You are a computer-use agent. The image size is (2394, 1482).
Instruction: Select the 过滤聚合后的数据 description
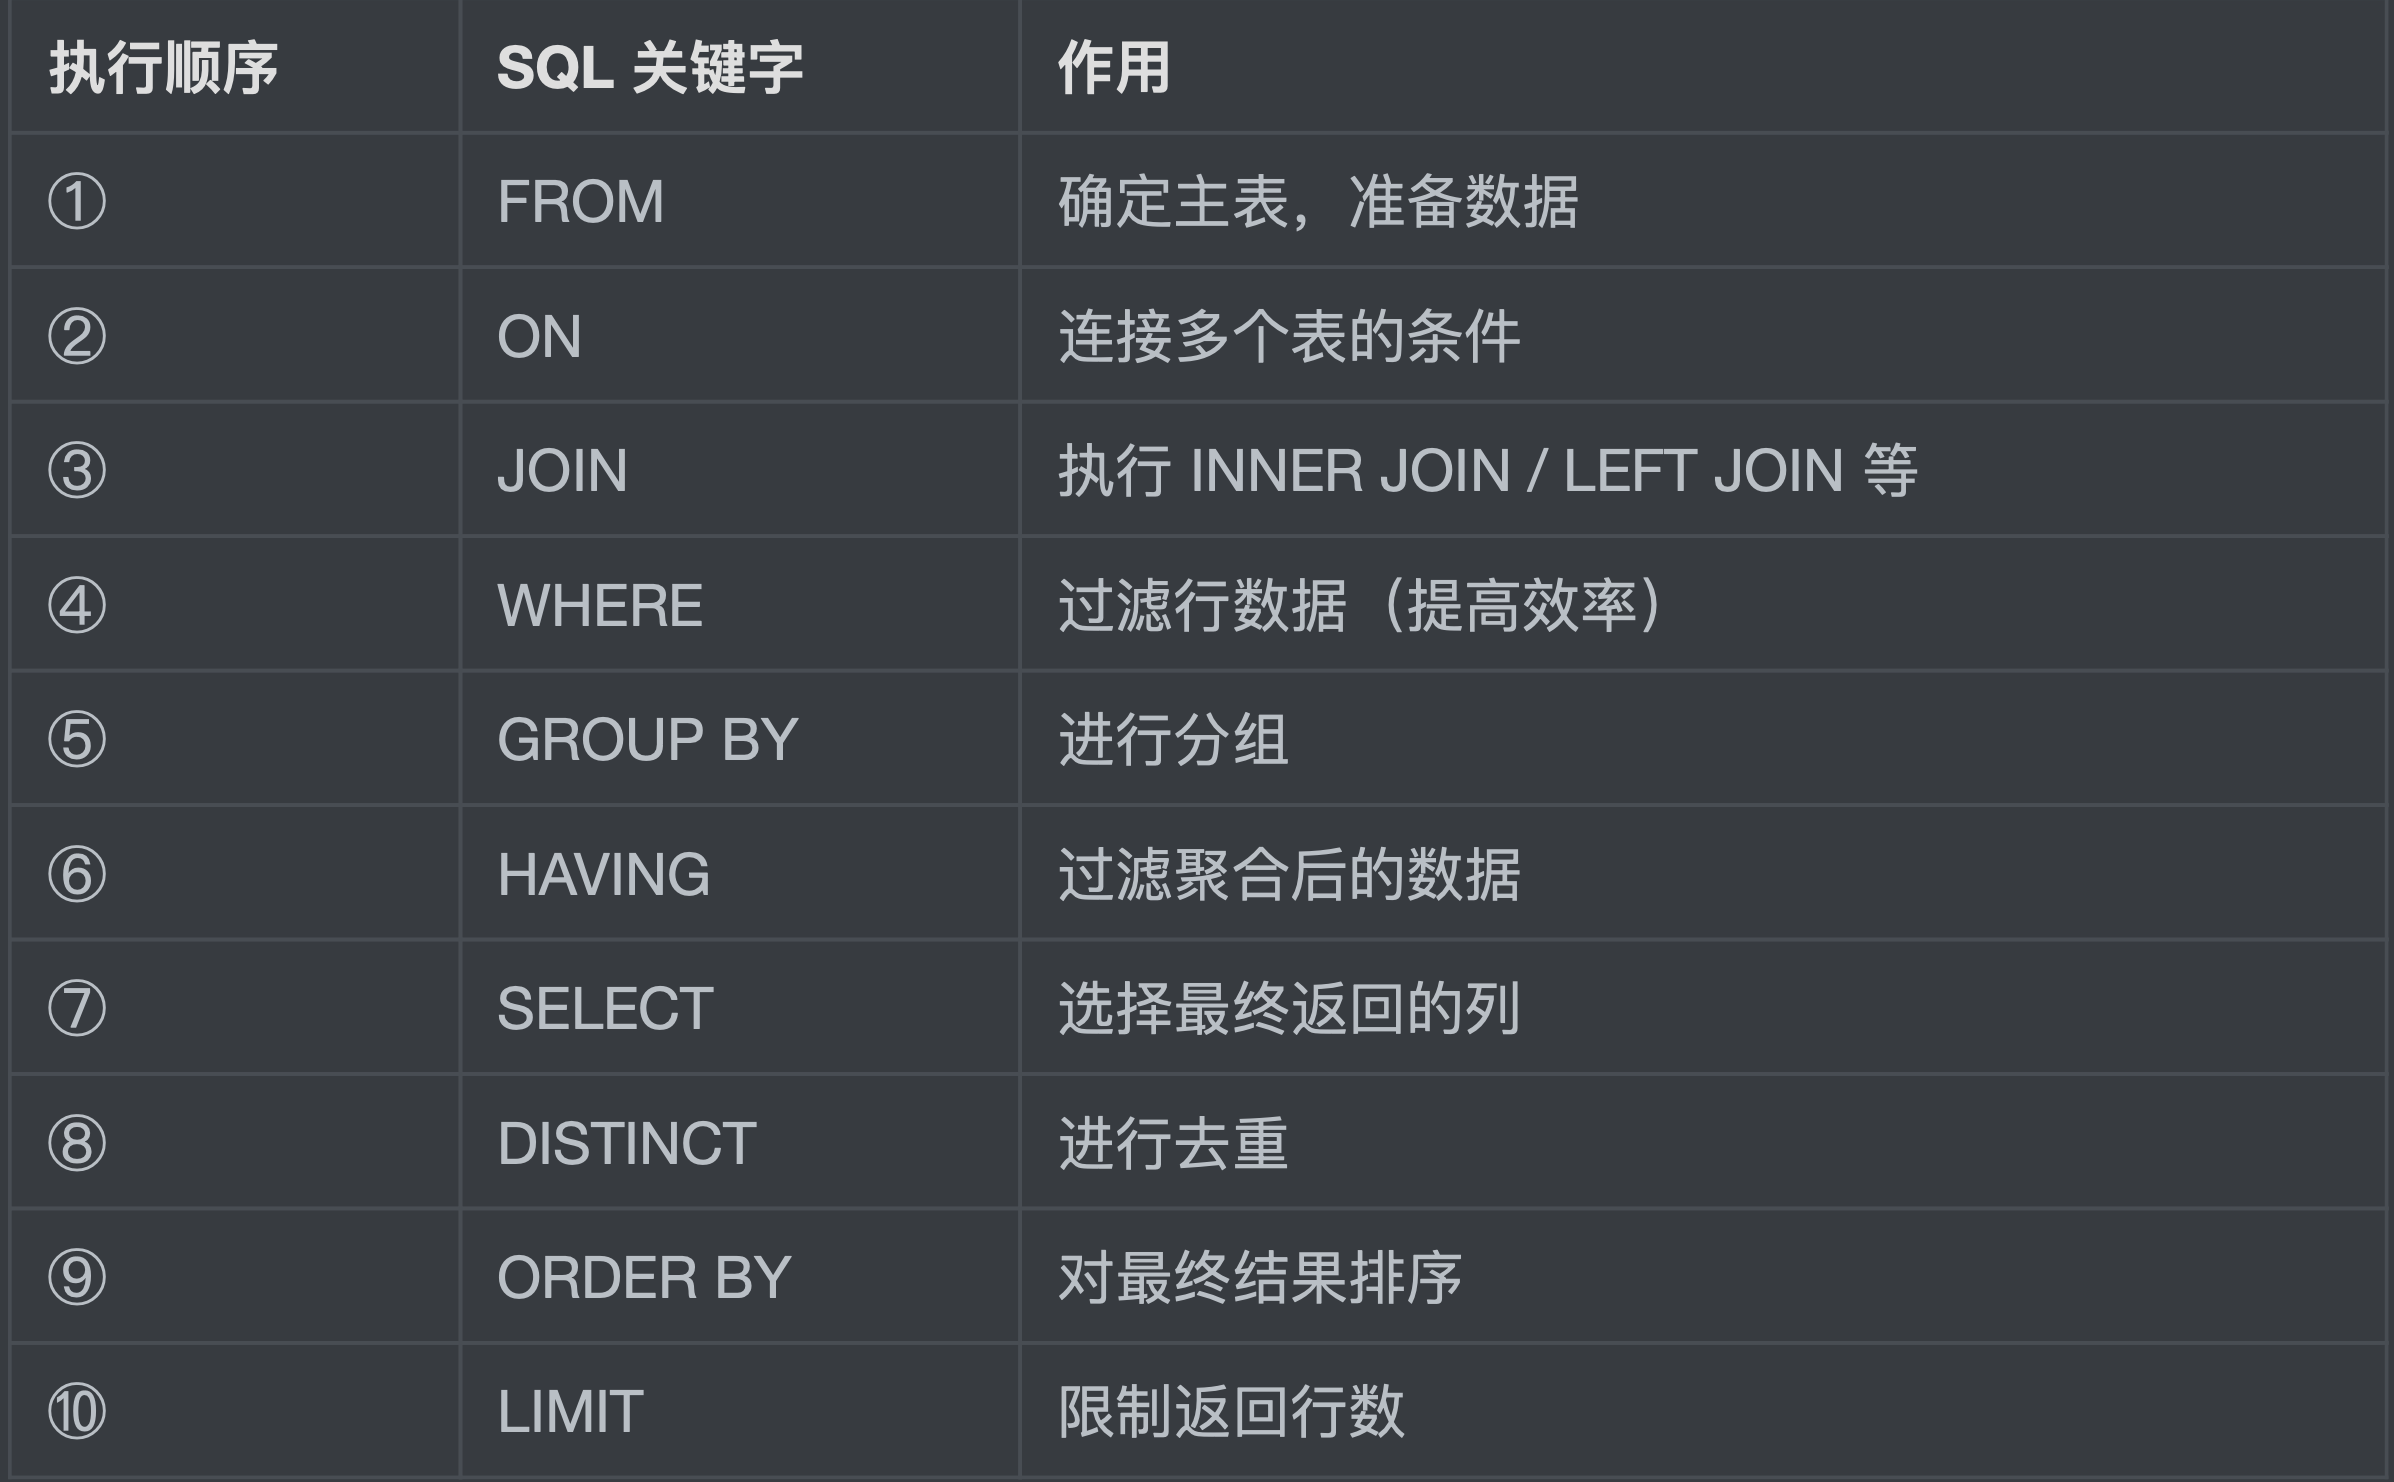(1289, 874)
